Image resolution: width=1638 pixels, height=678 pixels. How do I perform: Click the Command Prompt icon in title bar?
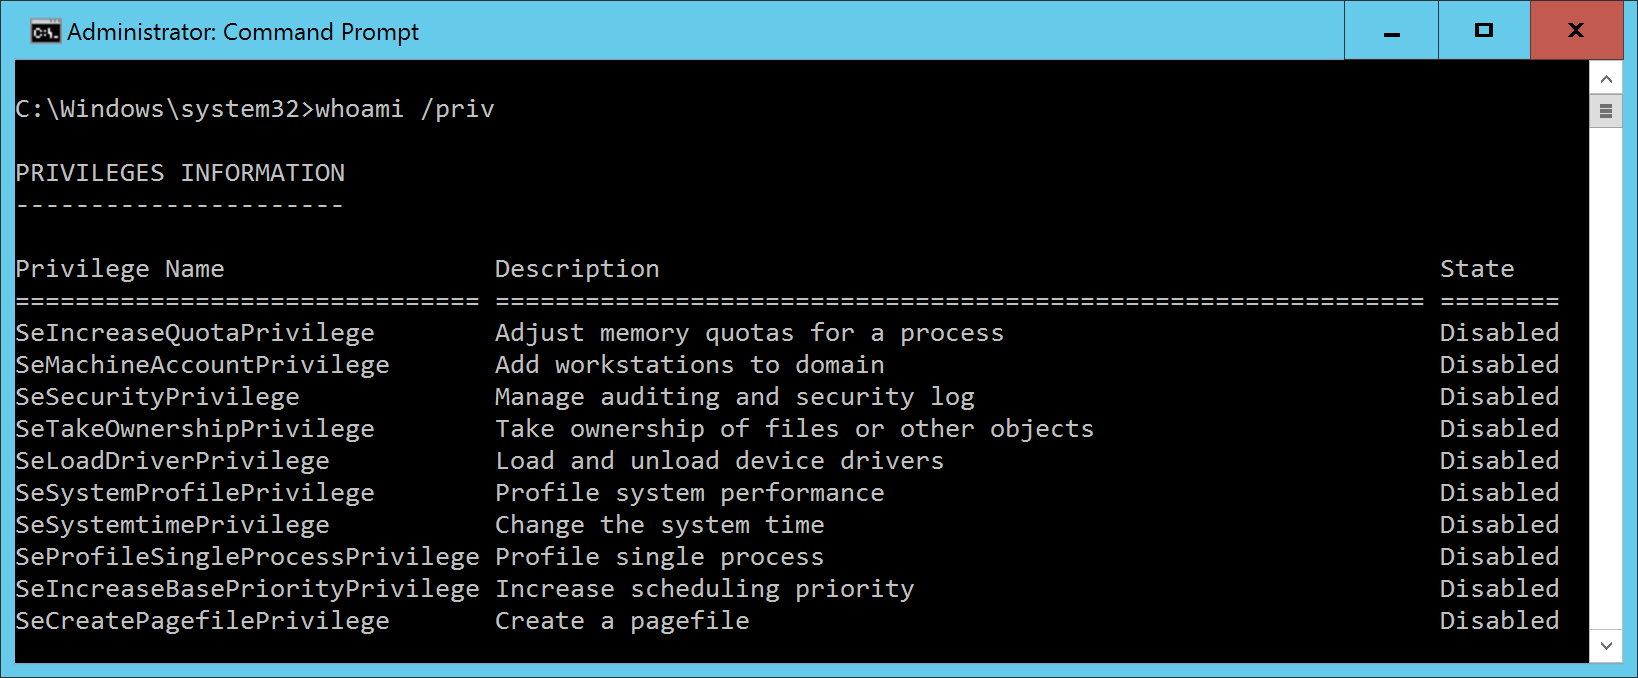tap(45, 32)
